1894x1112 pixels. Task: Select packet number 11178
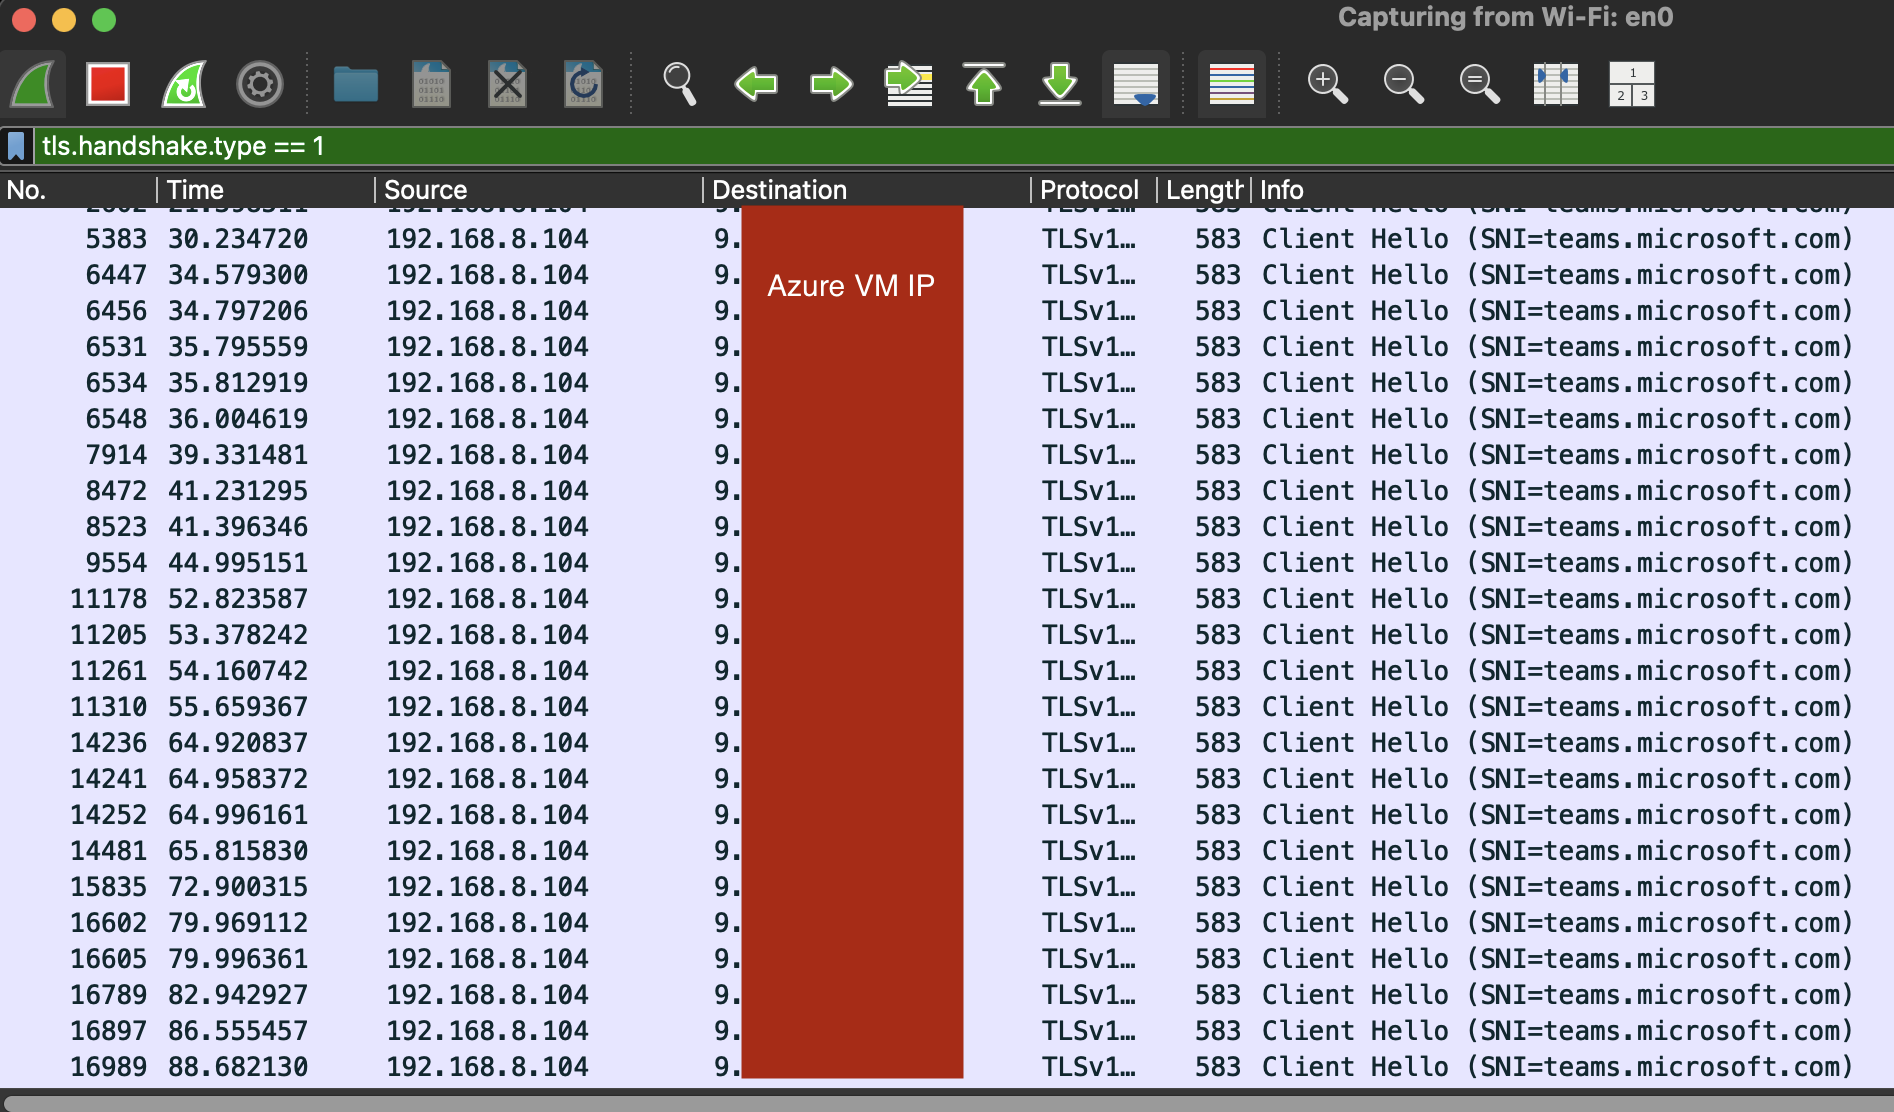tap(947, 599)
